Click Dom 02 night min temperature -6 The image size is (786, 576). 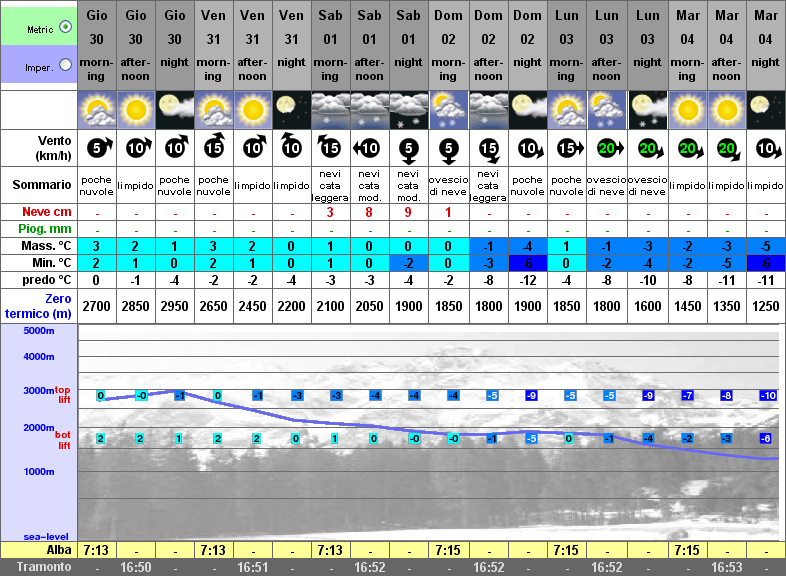(528, 263)
